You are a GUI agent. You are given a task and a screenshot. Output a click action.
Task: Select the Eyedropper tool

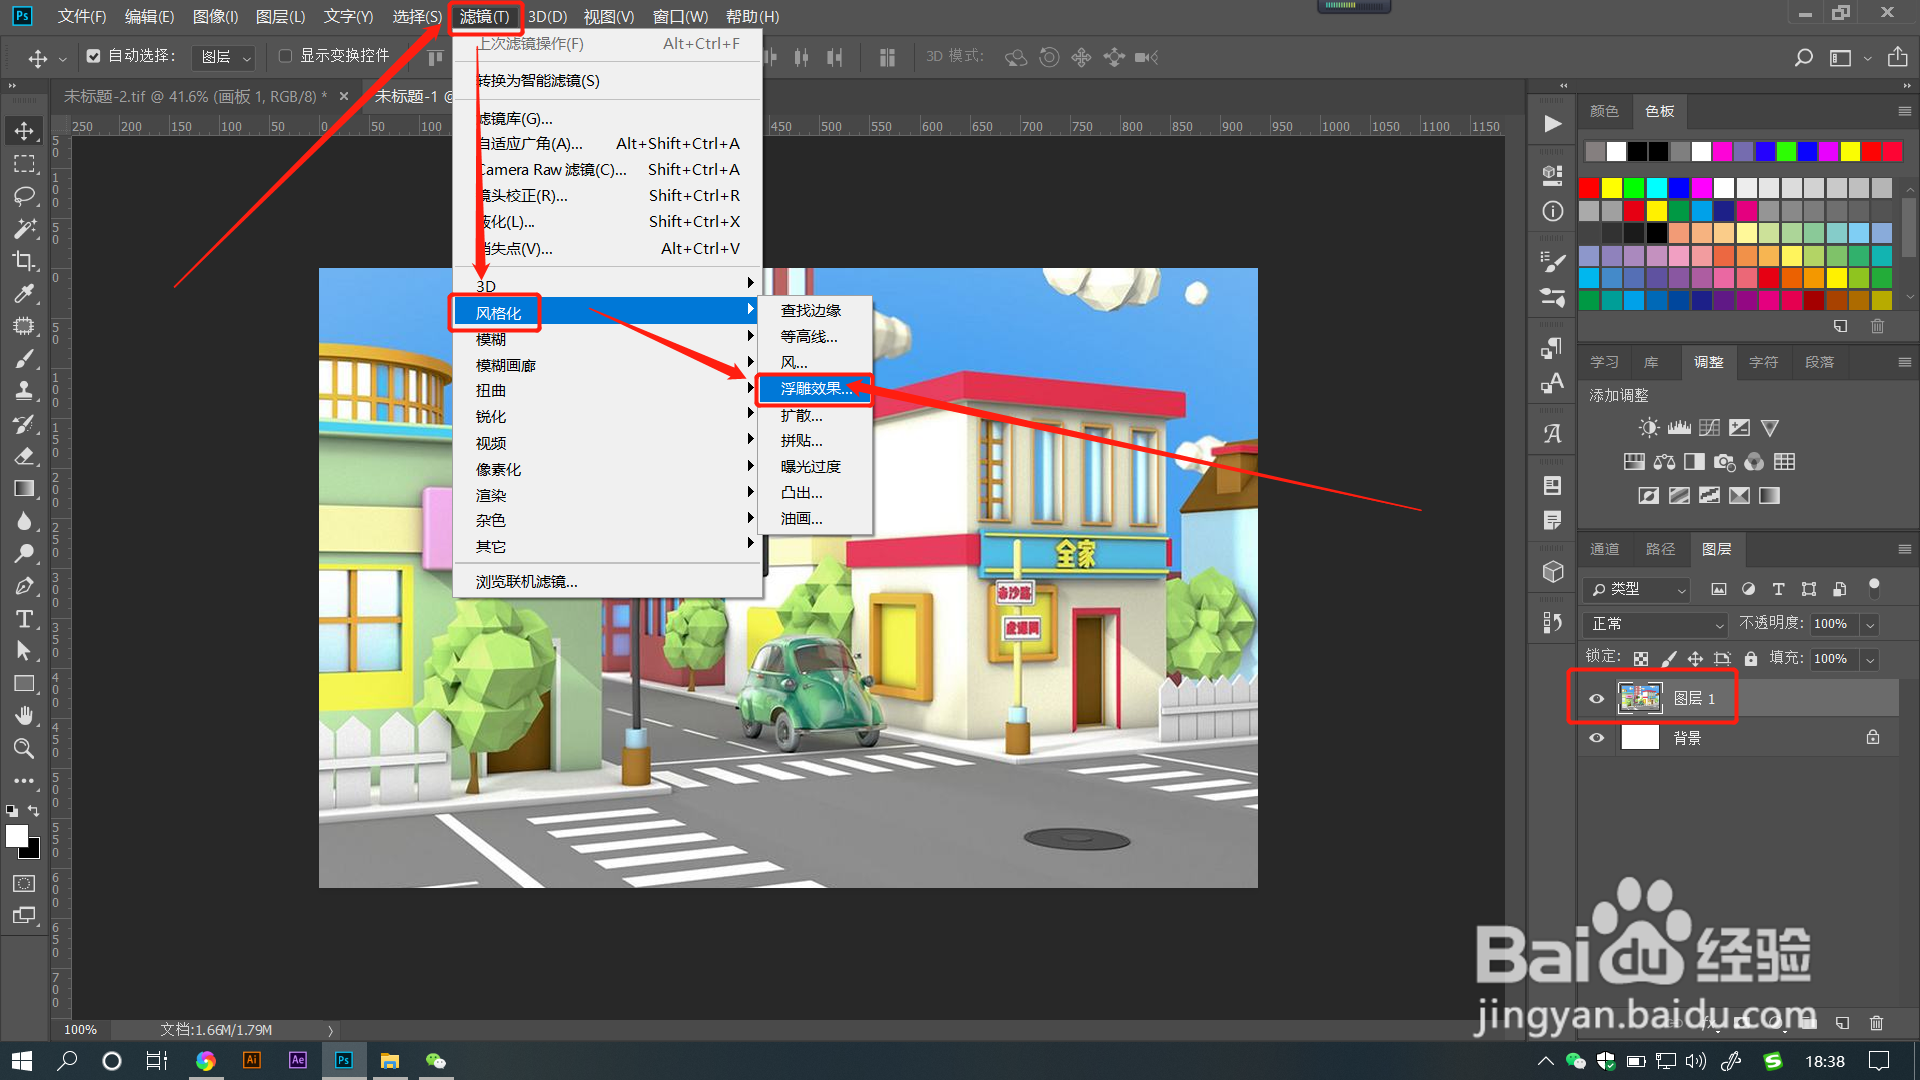click(24, 293)
